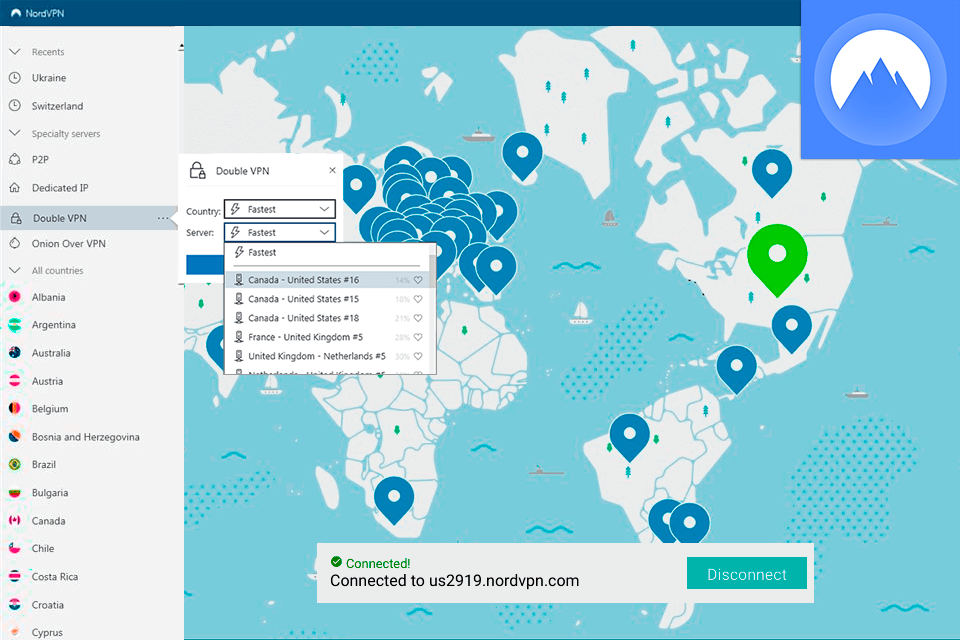Click the Double VPN lock icon in sidebar

pos(17,218)
